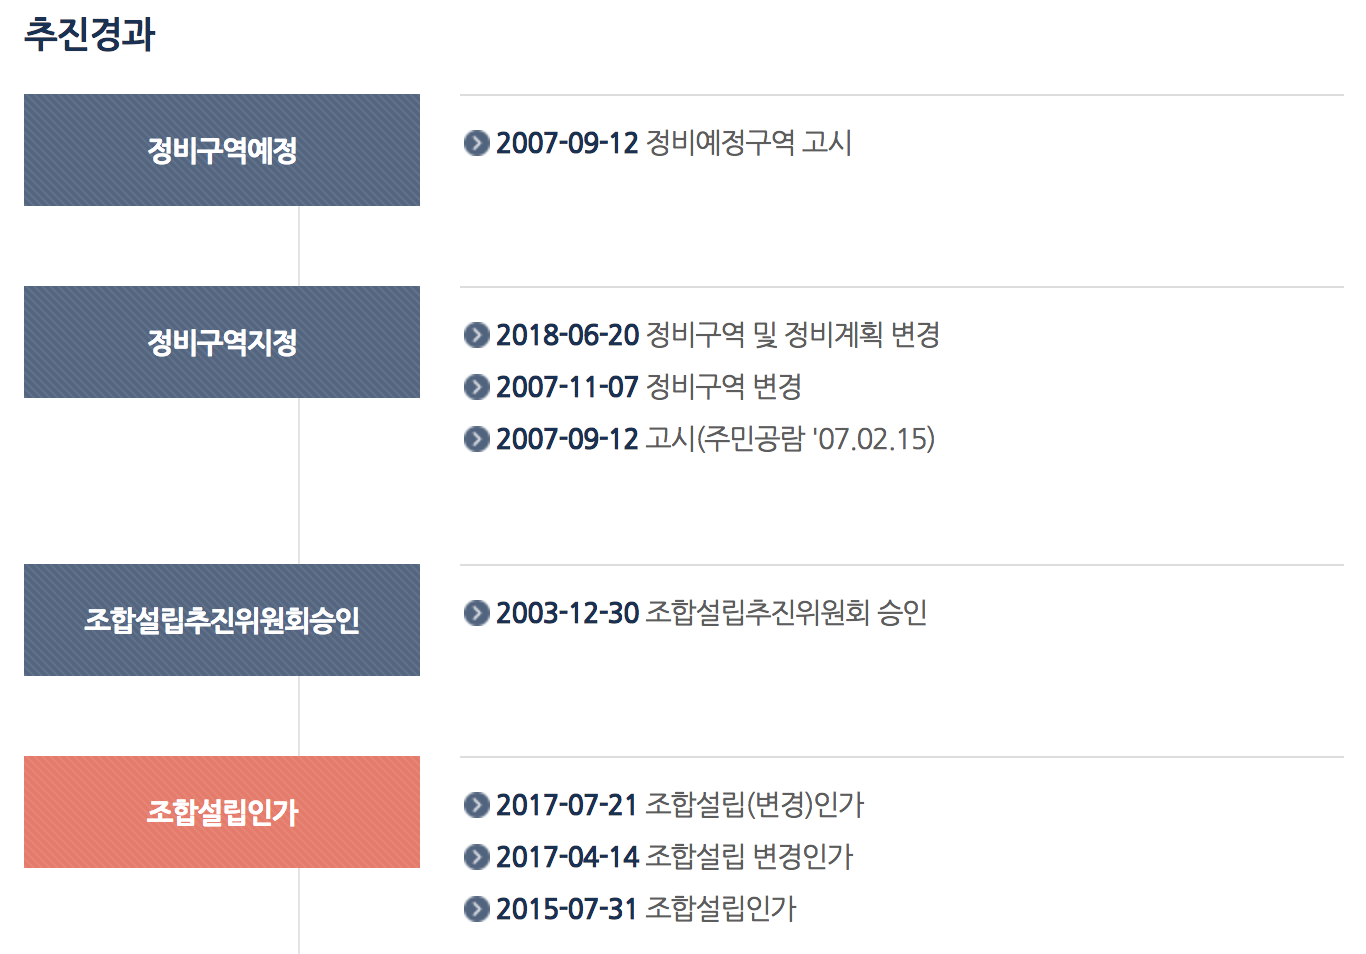Select the 정비구역지정 stage box
The image size is (1366, 954).
[x=222, y=342]
